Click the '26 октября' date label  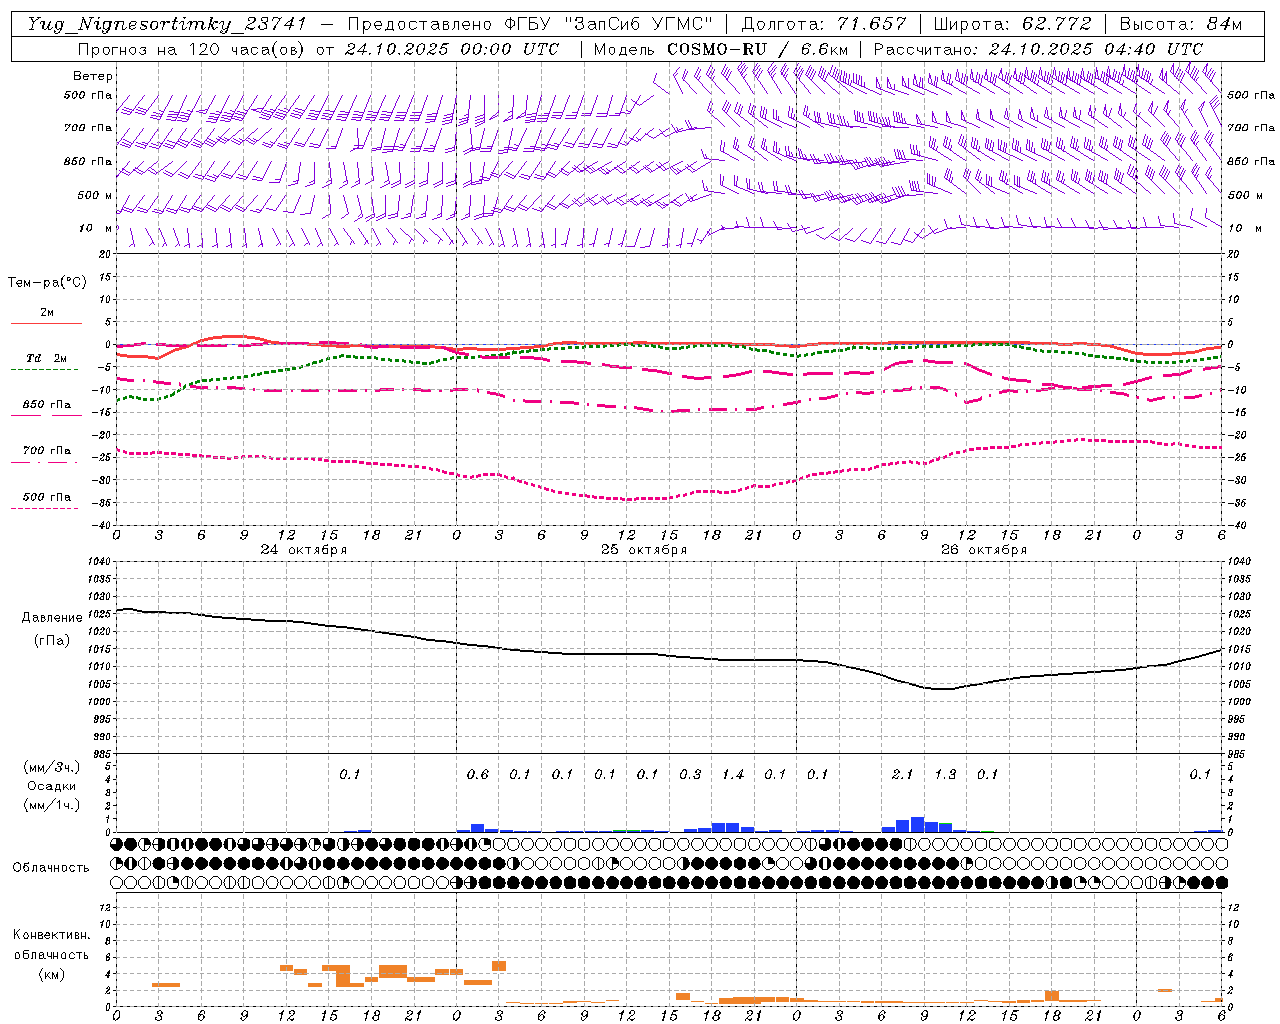point(984,550)
